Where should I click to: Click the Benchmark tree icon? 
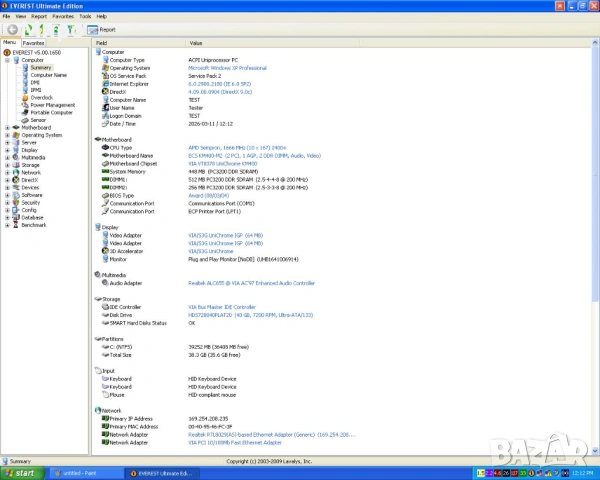(x=16, y=225)
